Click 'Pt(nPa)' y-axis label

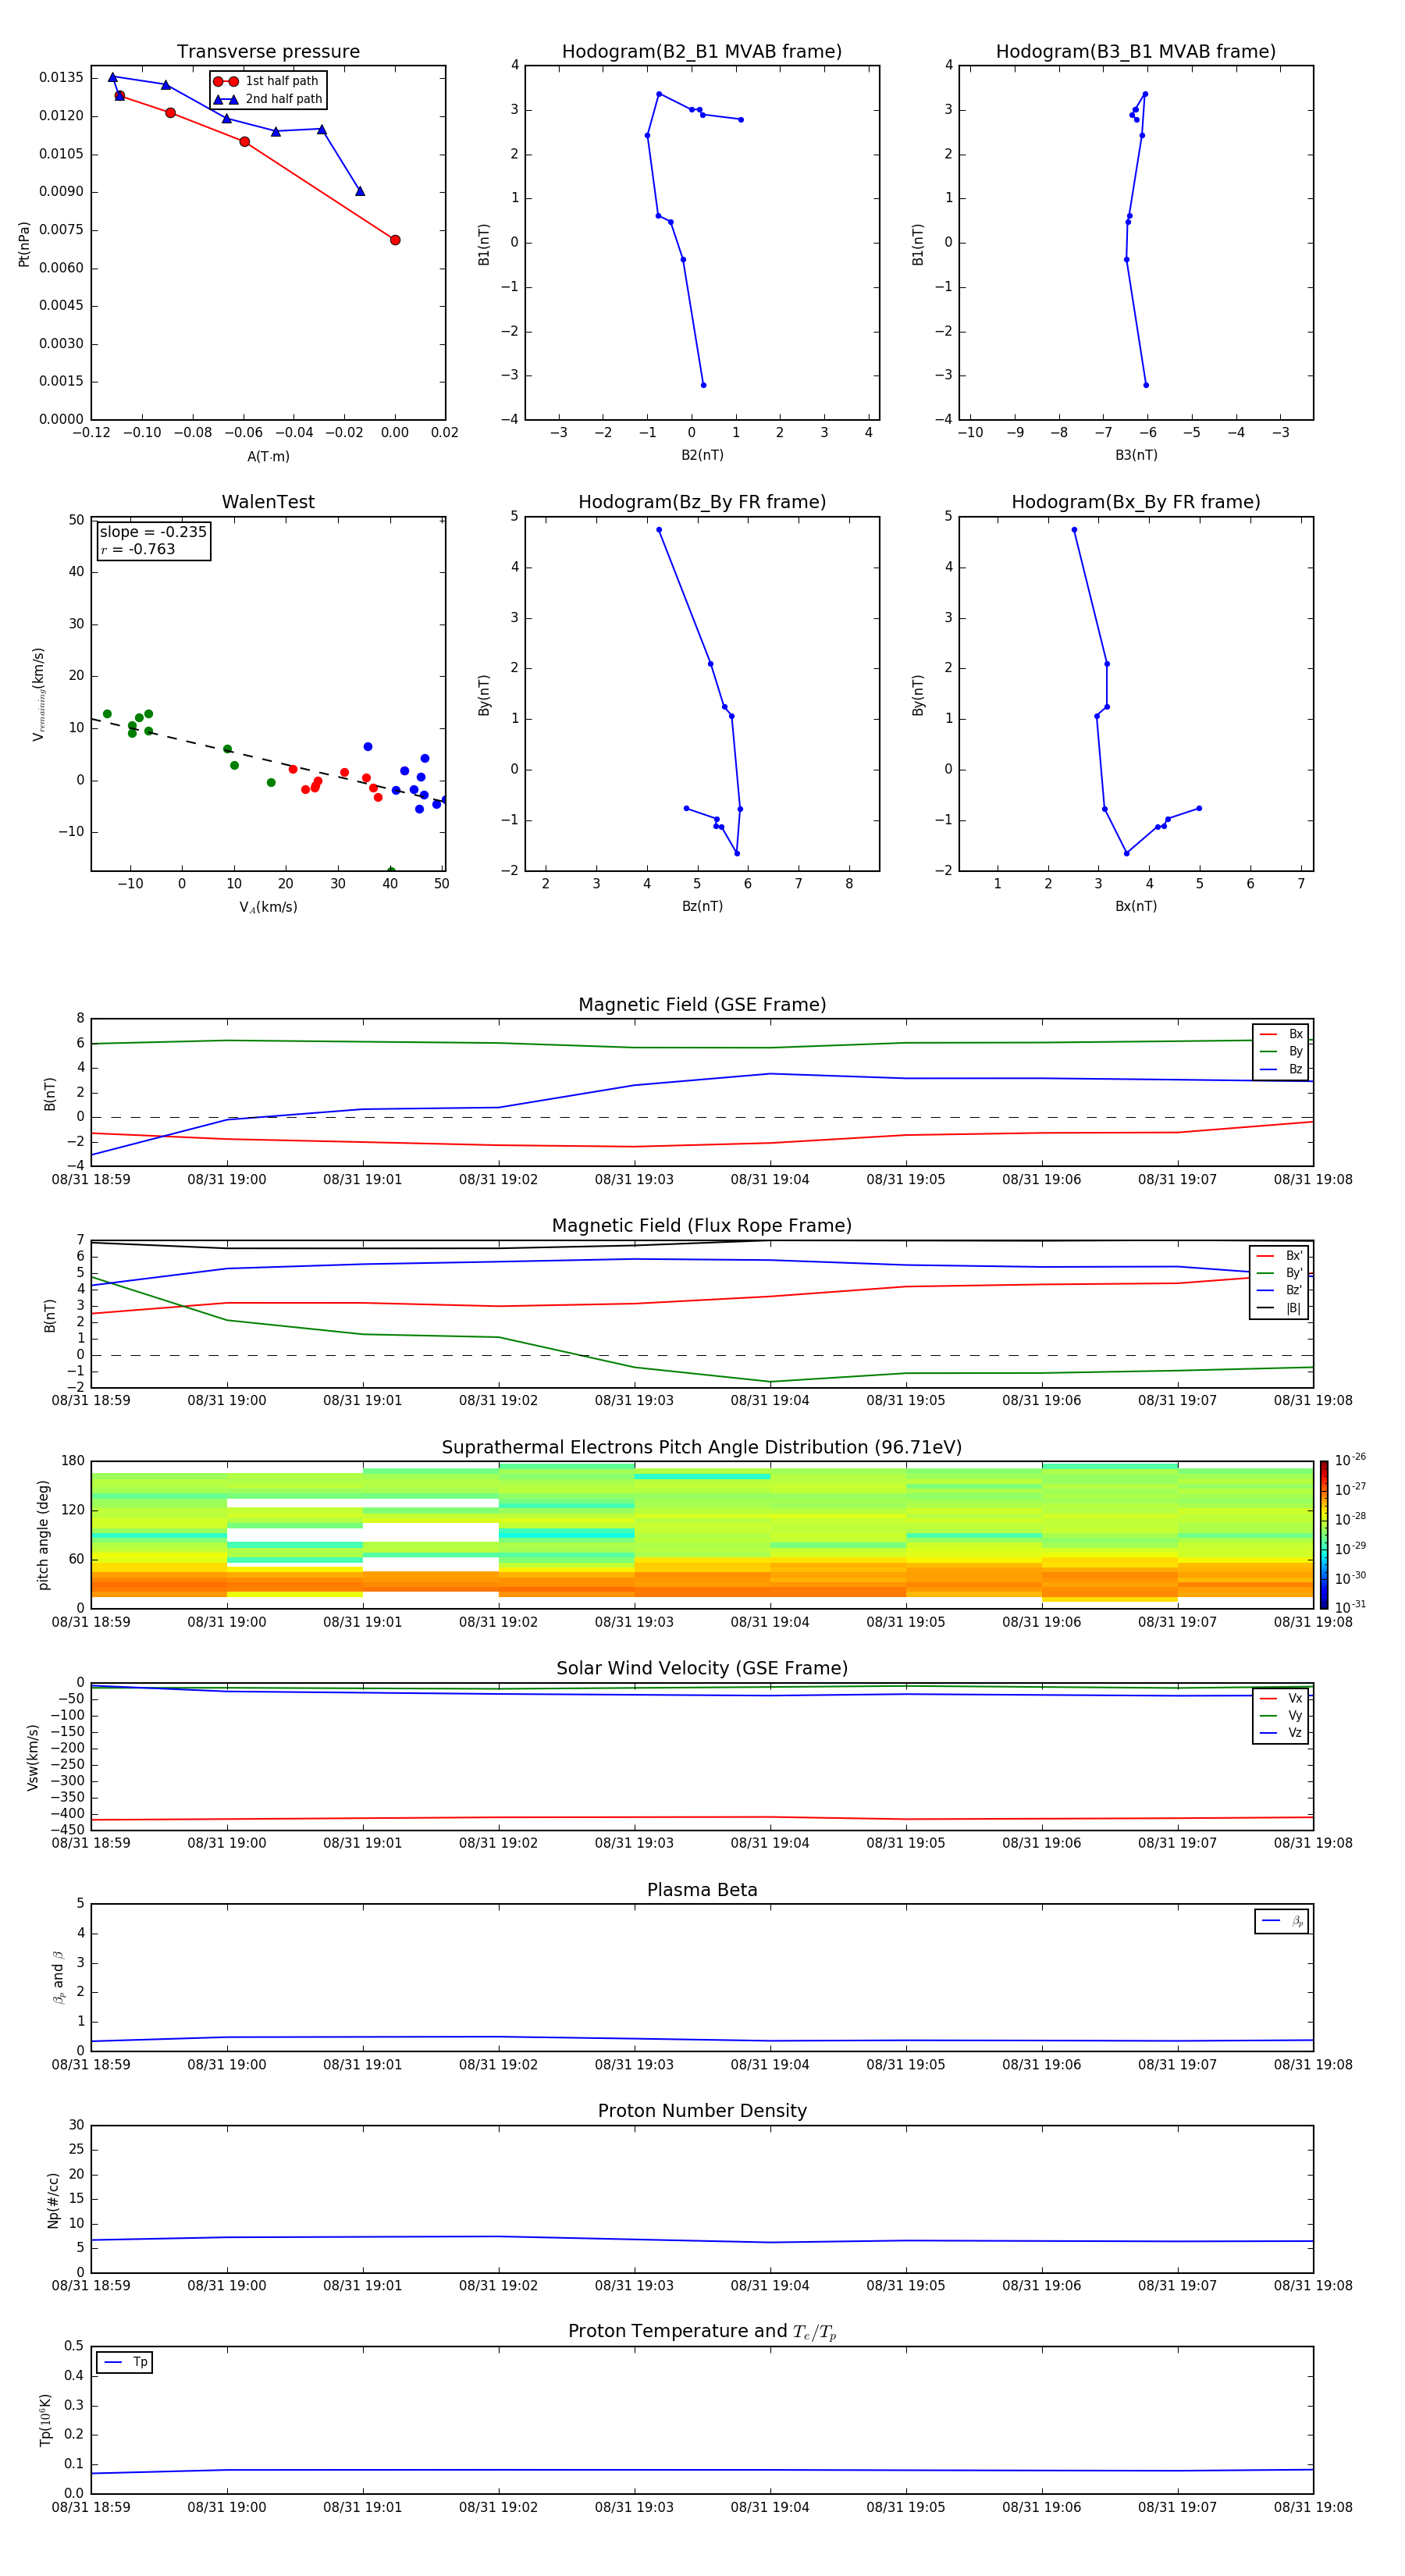(24, 244)
